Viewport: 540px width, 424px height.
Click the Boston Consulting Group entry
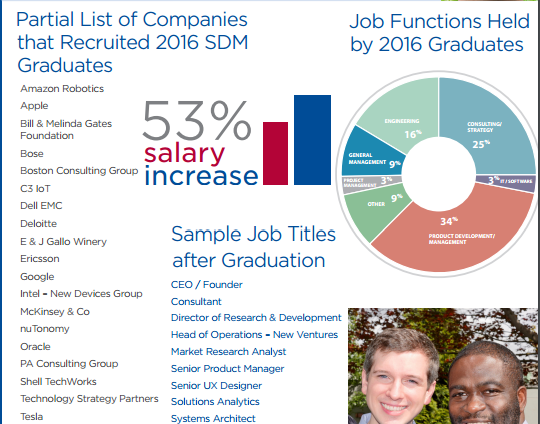79,171
